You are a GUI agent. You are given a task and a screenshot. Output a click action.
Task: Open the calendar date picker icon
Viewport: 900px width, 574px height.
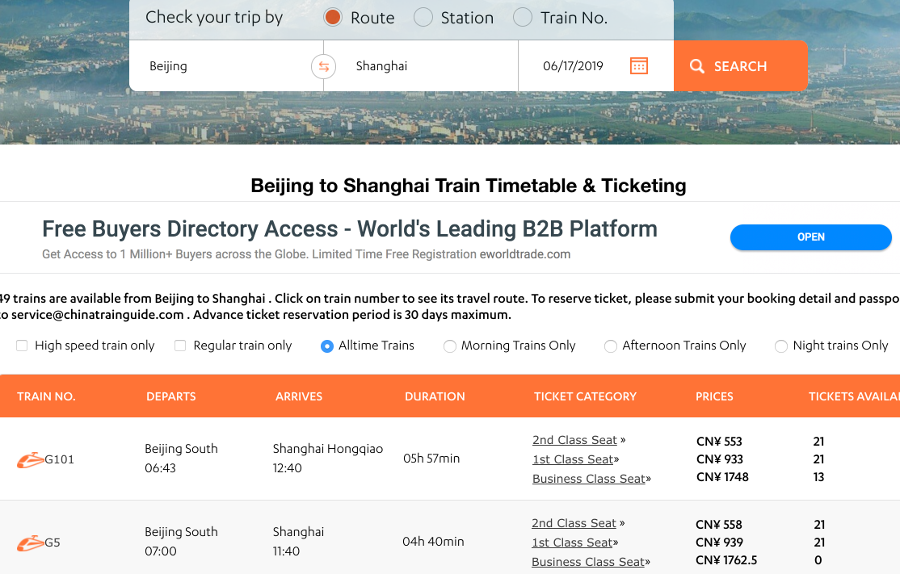pyautogui.click(x=639, y=66)
